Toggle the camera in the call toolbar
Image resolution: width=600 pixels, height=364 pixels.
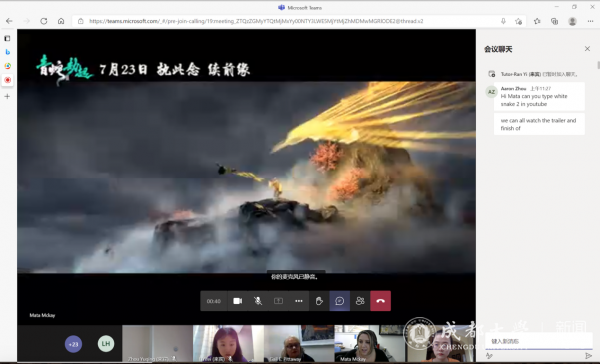[238, 301]
